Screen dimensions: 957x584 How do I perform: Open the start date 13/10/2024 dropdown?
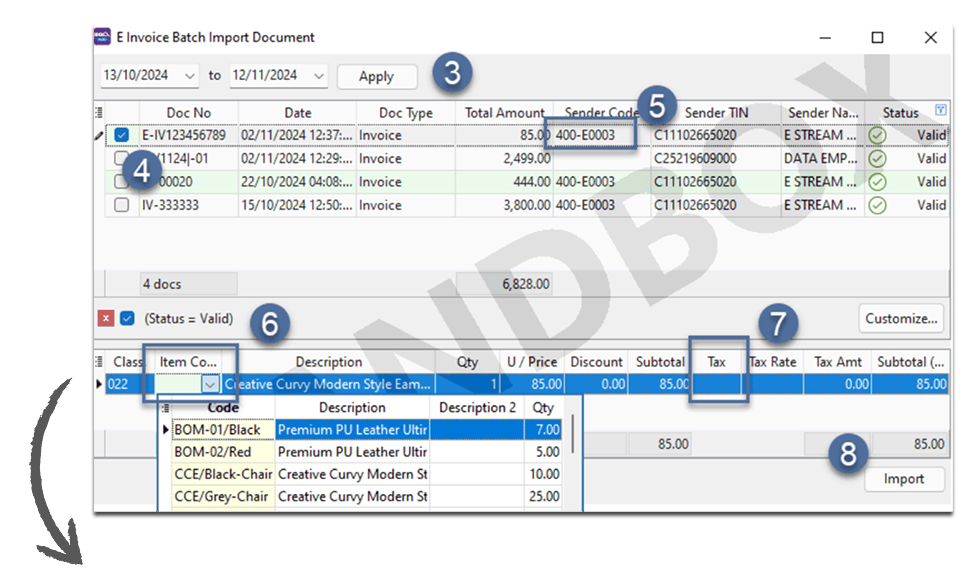[x=190, y=76]
